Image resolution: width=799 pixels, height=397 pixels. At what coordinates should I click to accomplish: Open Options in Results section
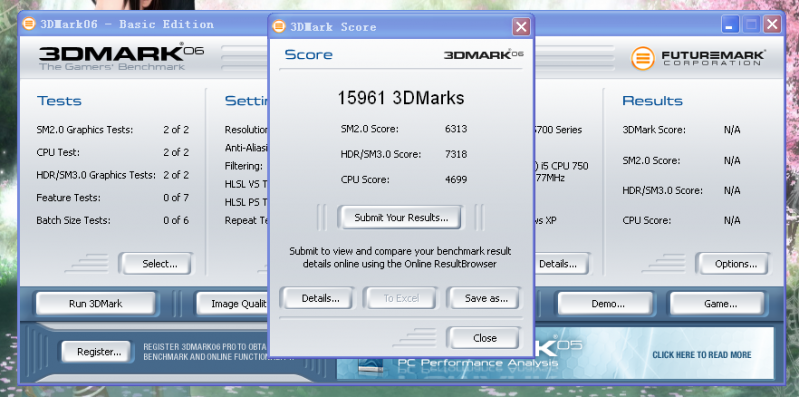(735, 264)
